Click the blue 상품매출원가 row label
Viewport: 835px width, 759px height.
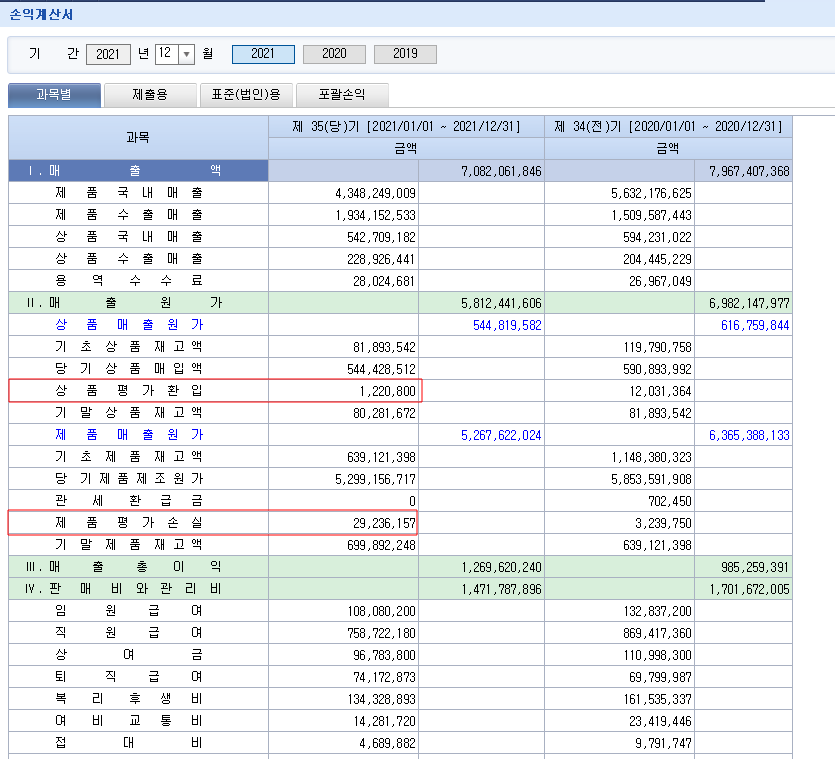coord(129,325)
